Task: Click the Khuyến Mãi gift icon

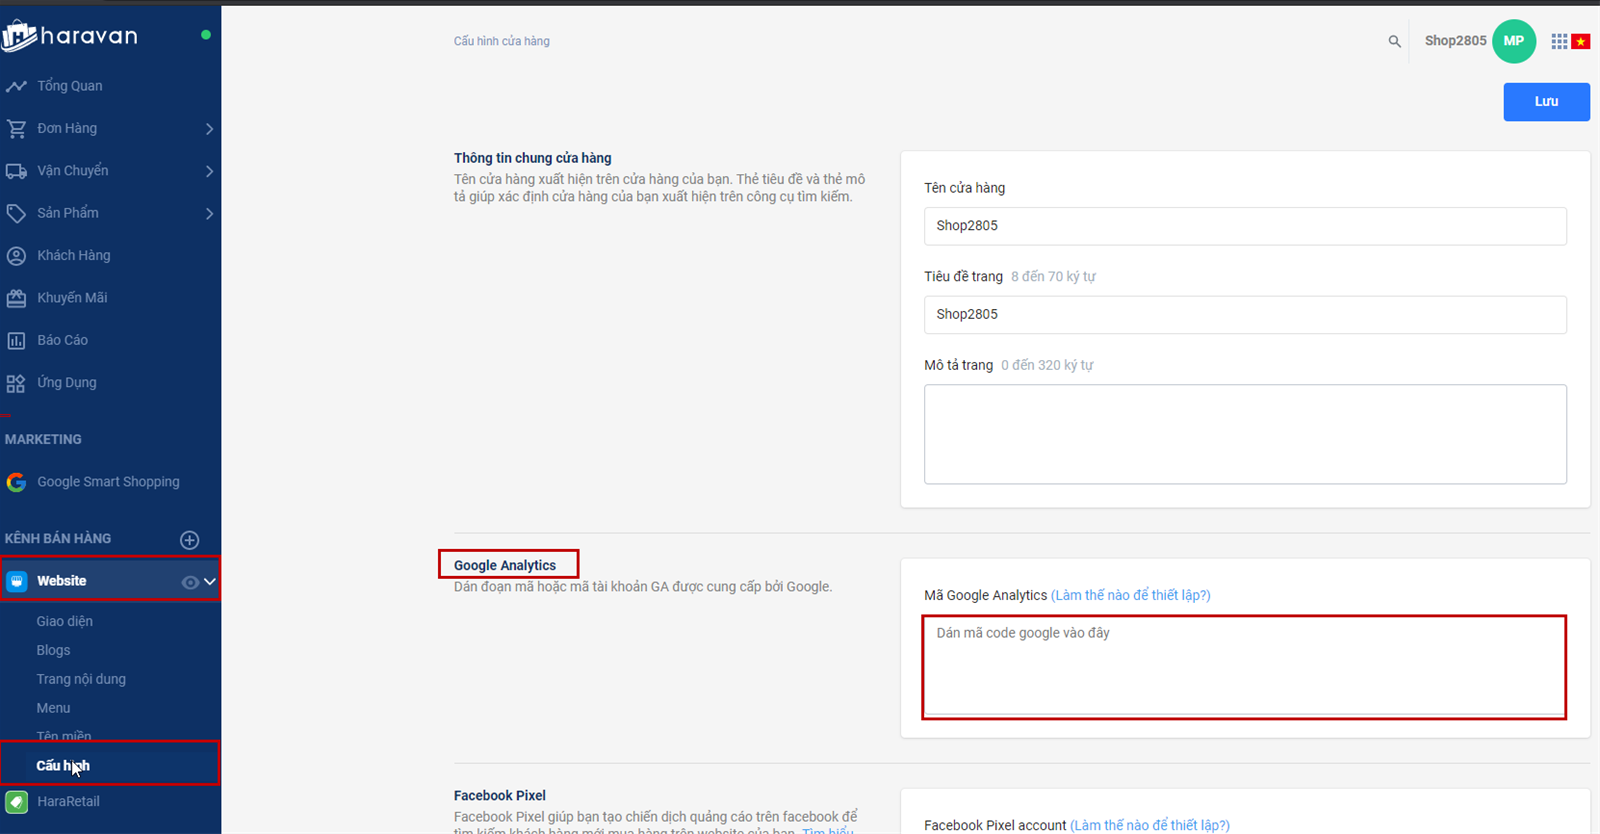Action: 16,298
